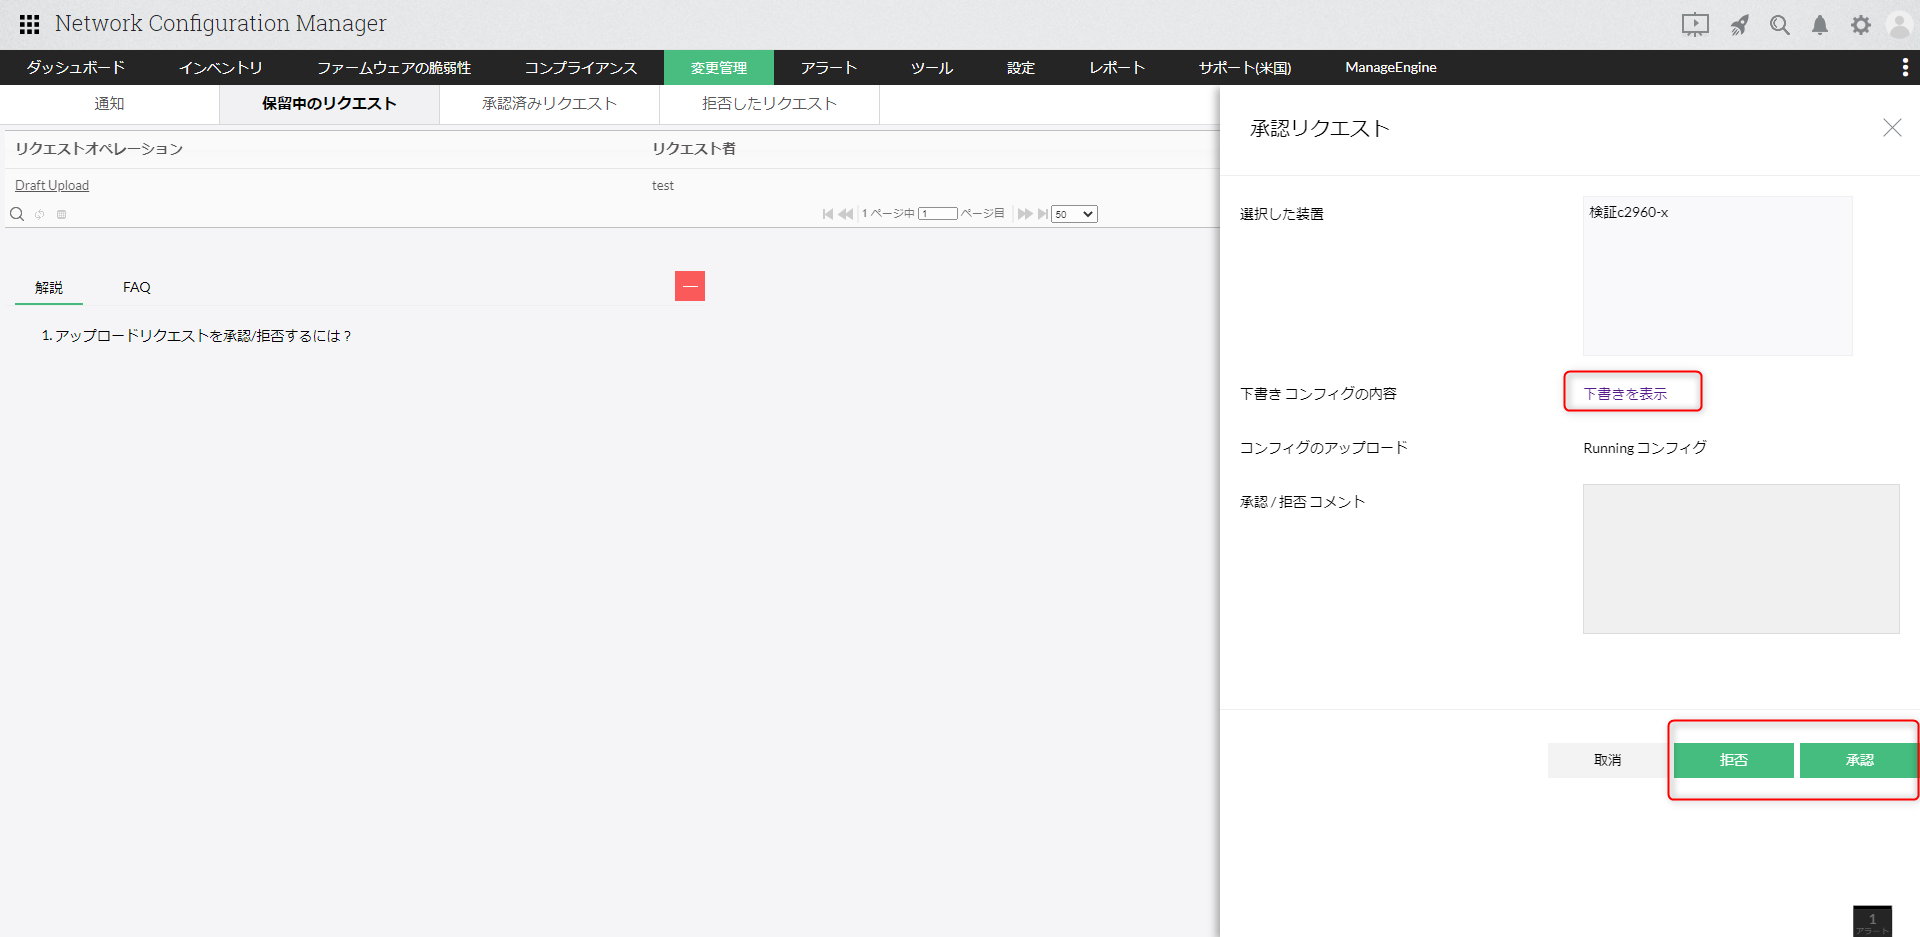Click requester cell "test"
This screenshot has height=937, width=1920.
[x=663, y=185]
